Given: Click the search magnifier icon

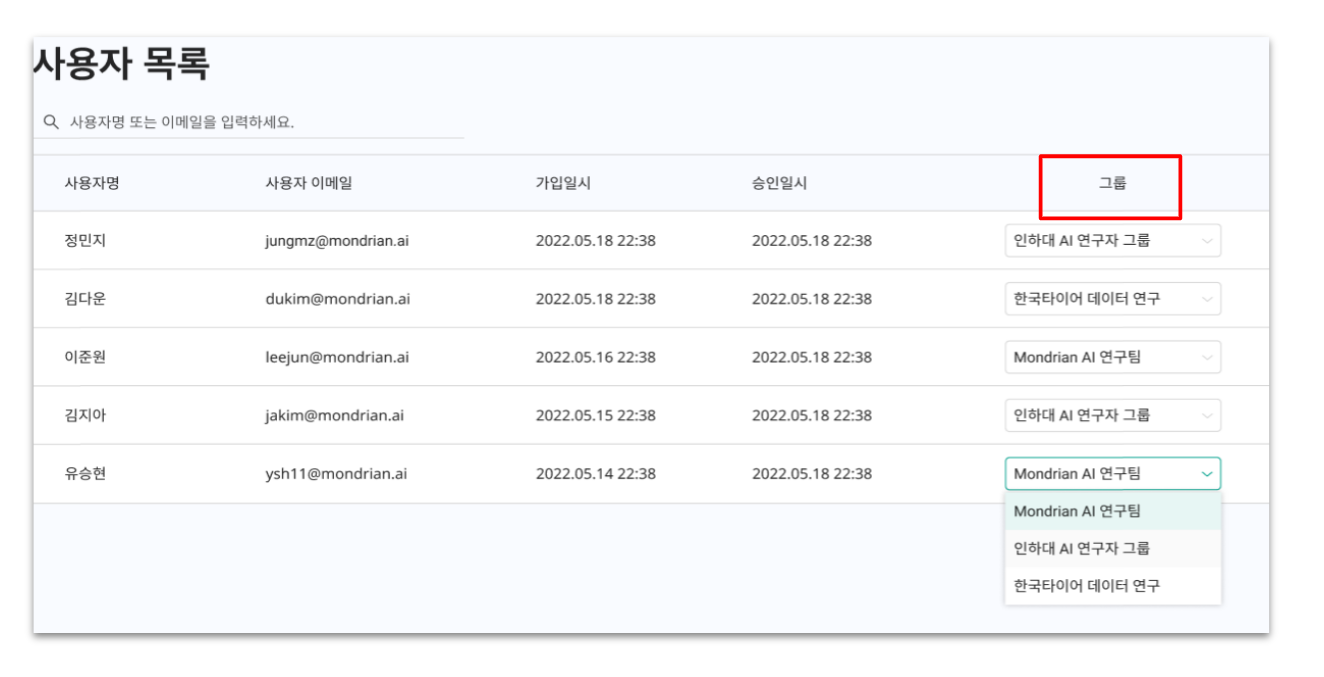Looking at the screenshot, I should coord(50,123).
